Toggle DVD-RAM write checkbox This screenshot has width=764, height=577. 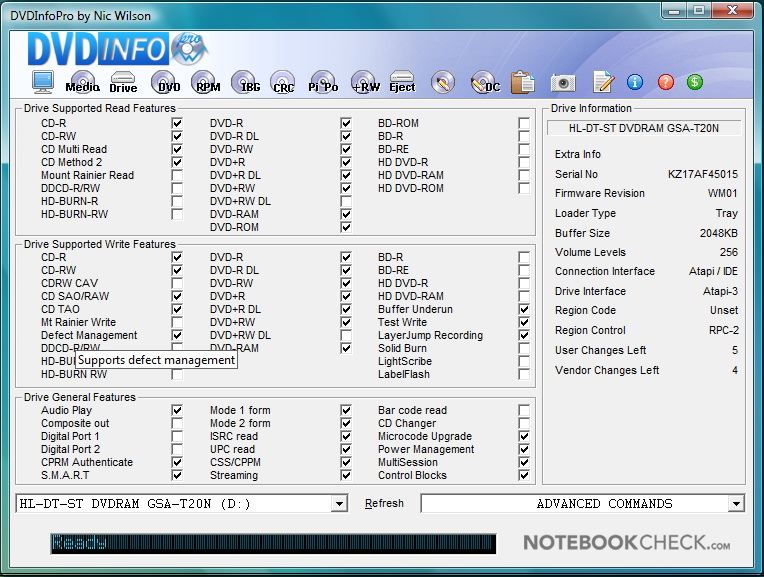point(346,348)
